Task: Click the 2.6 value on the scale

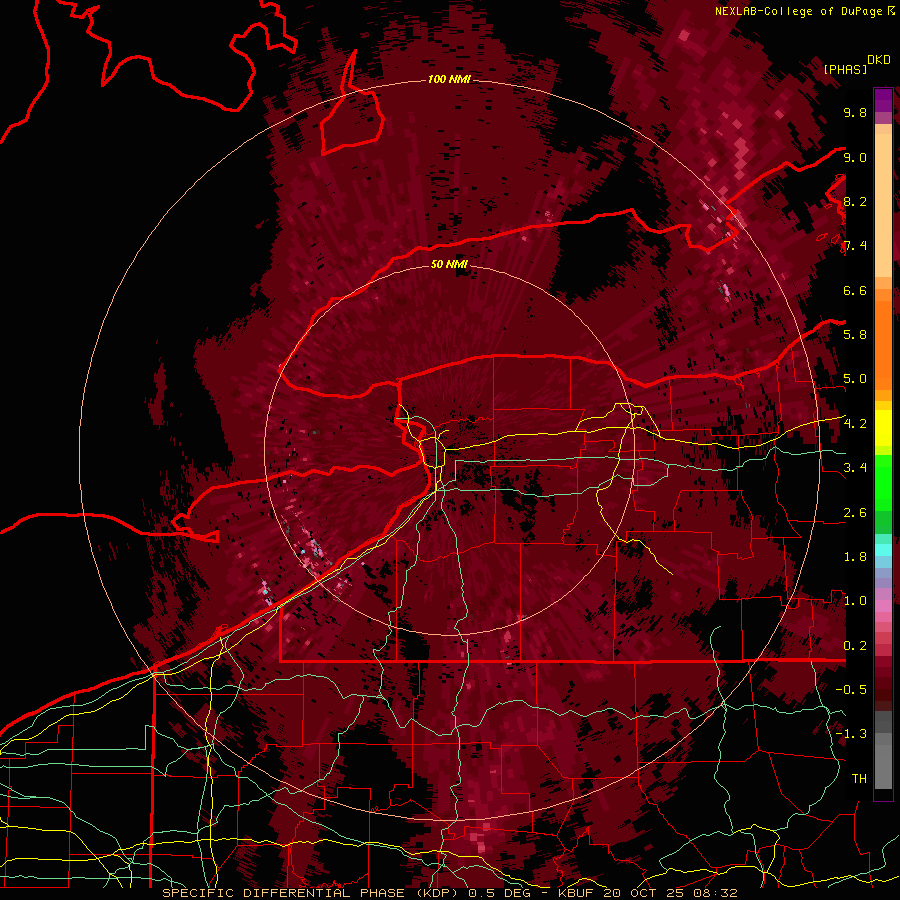Action: point(855,513)
